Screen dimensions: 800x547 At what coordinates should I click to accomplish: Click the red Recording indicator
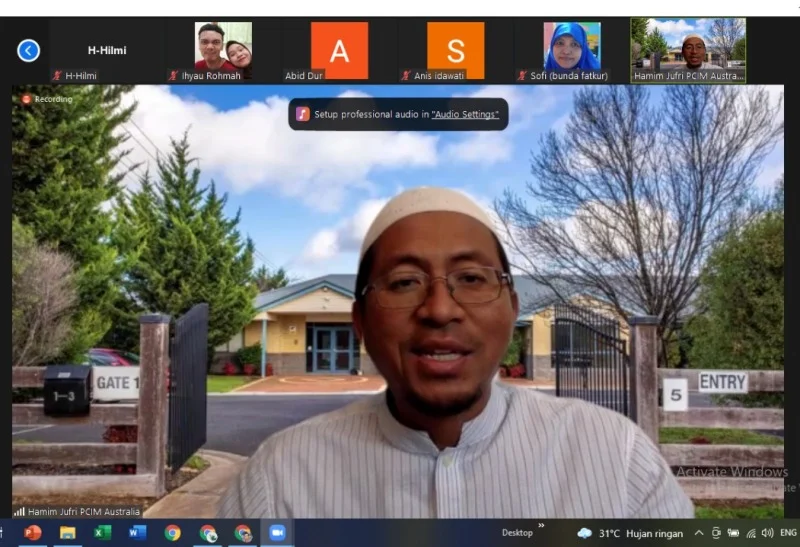click(x=47, y=99)
